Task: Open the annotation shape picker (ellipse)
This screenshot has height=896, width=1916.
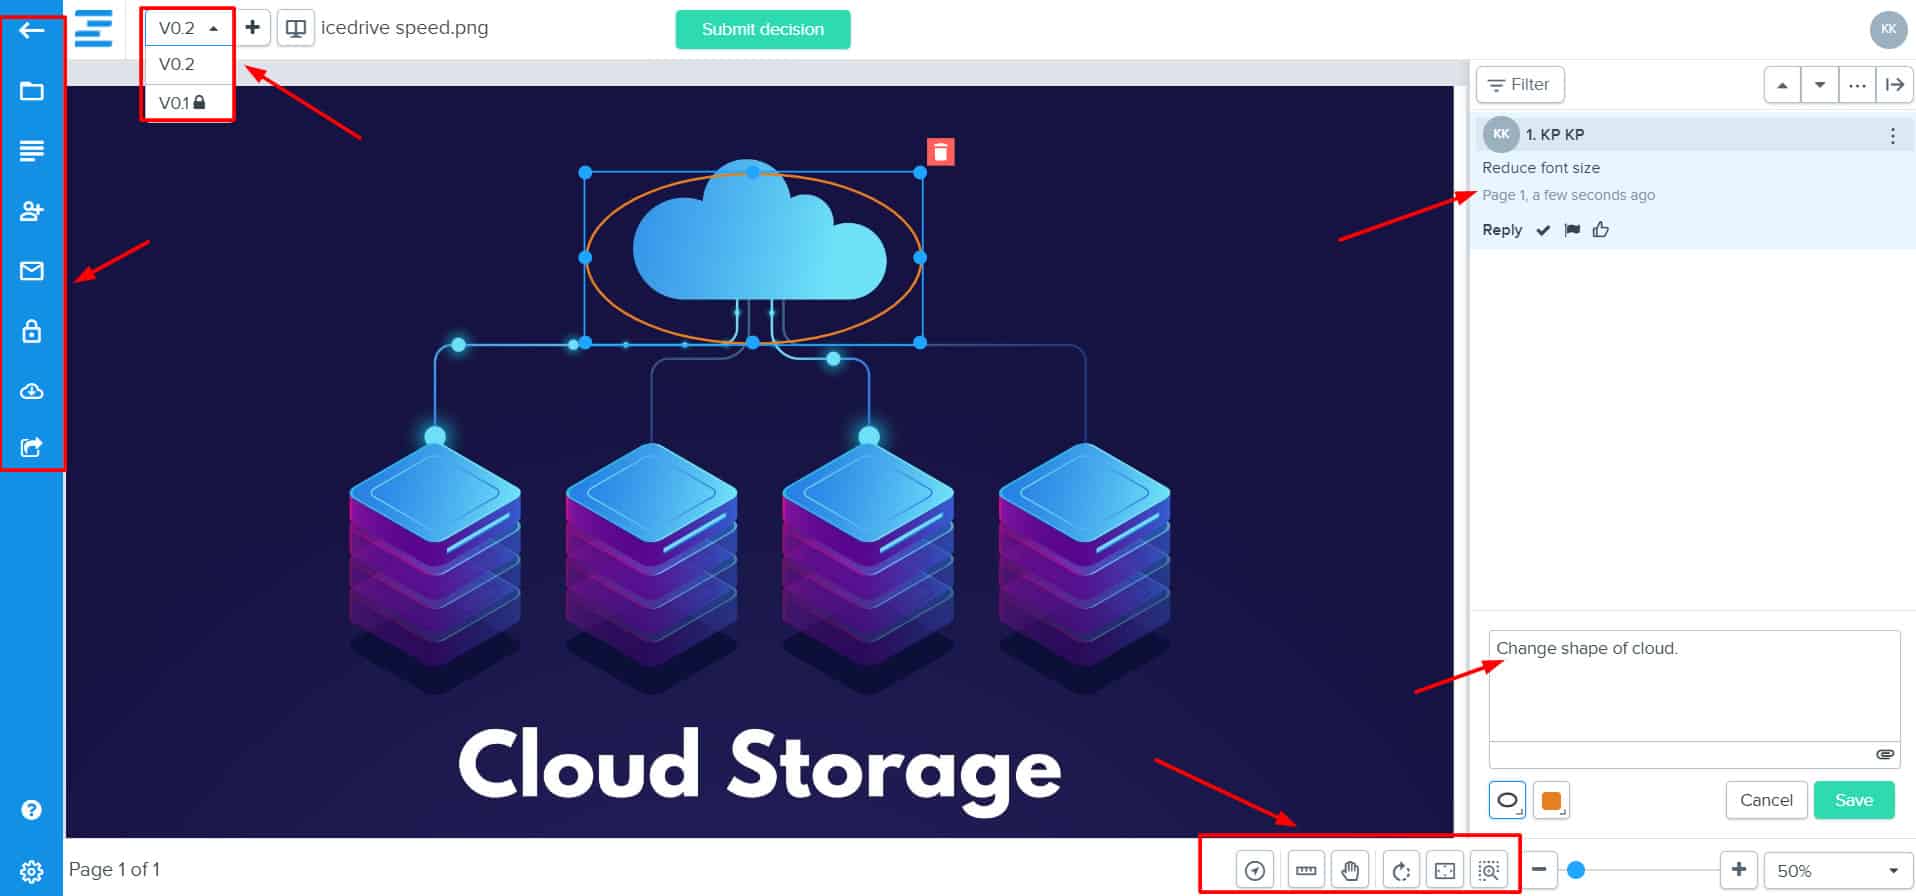Action: [x=1507, y=800]
